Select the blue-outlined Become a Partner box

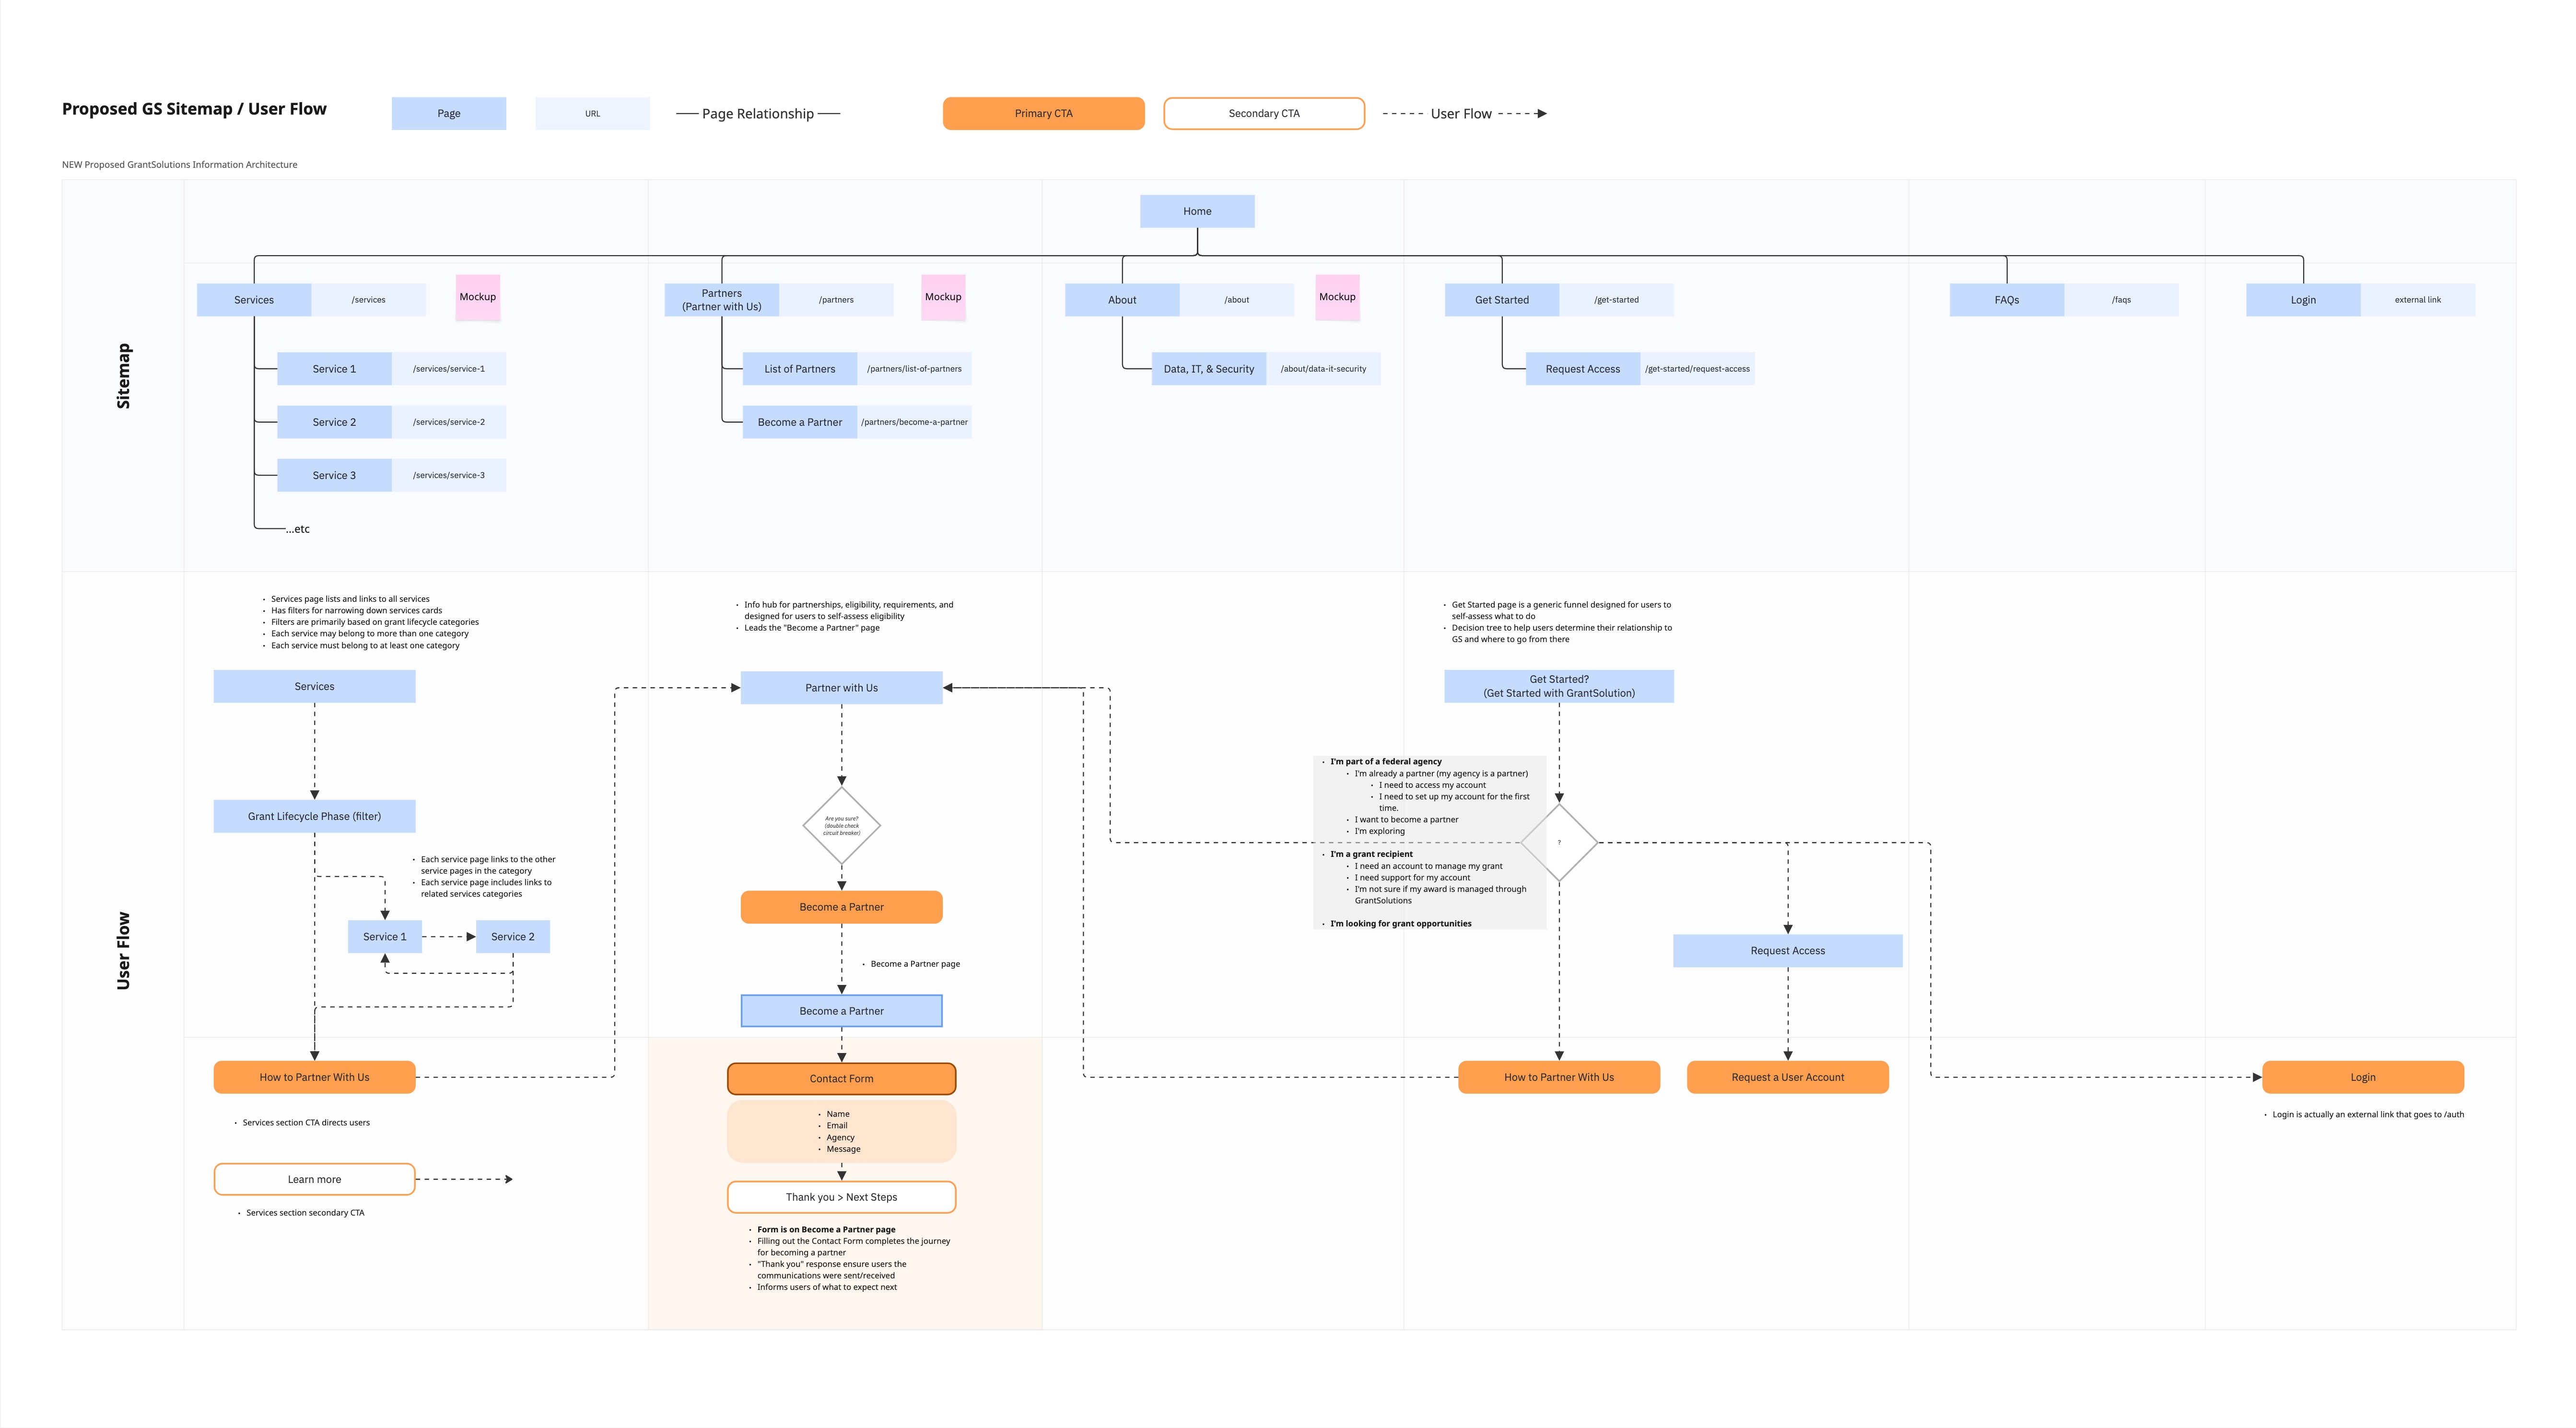click(841, 1011)
